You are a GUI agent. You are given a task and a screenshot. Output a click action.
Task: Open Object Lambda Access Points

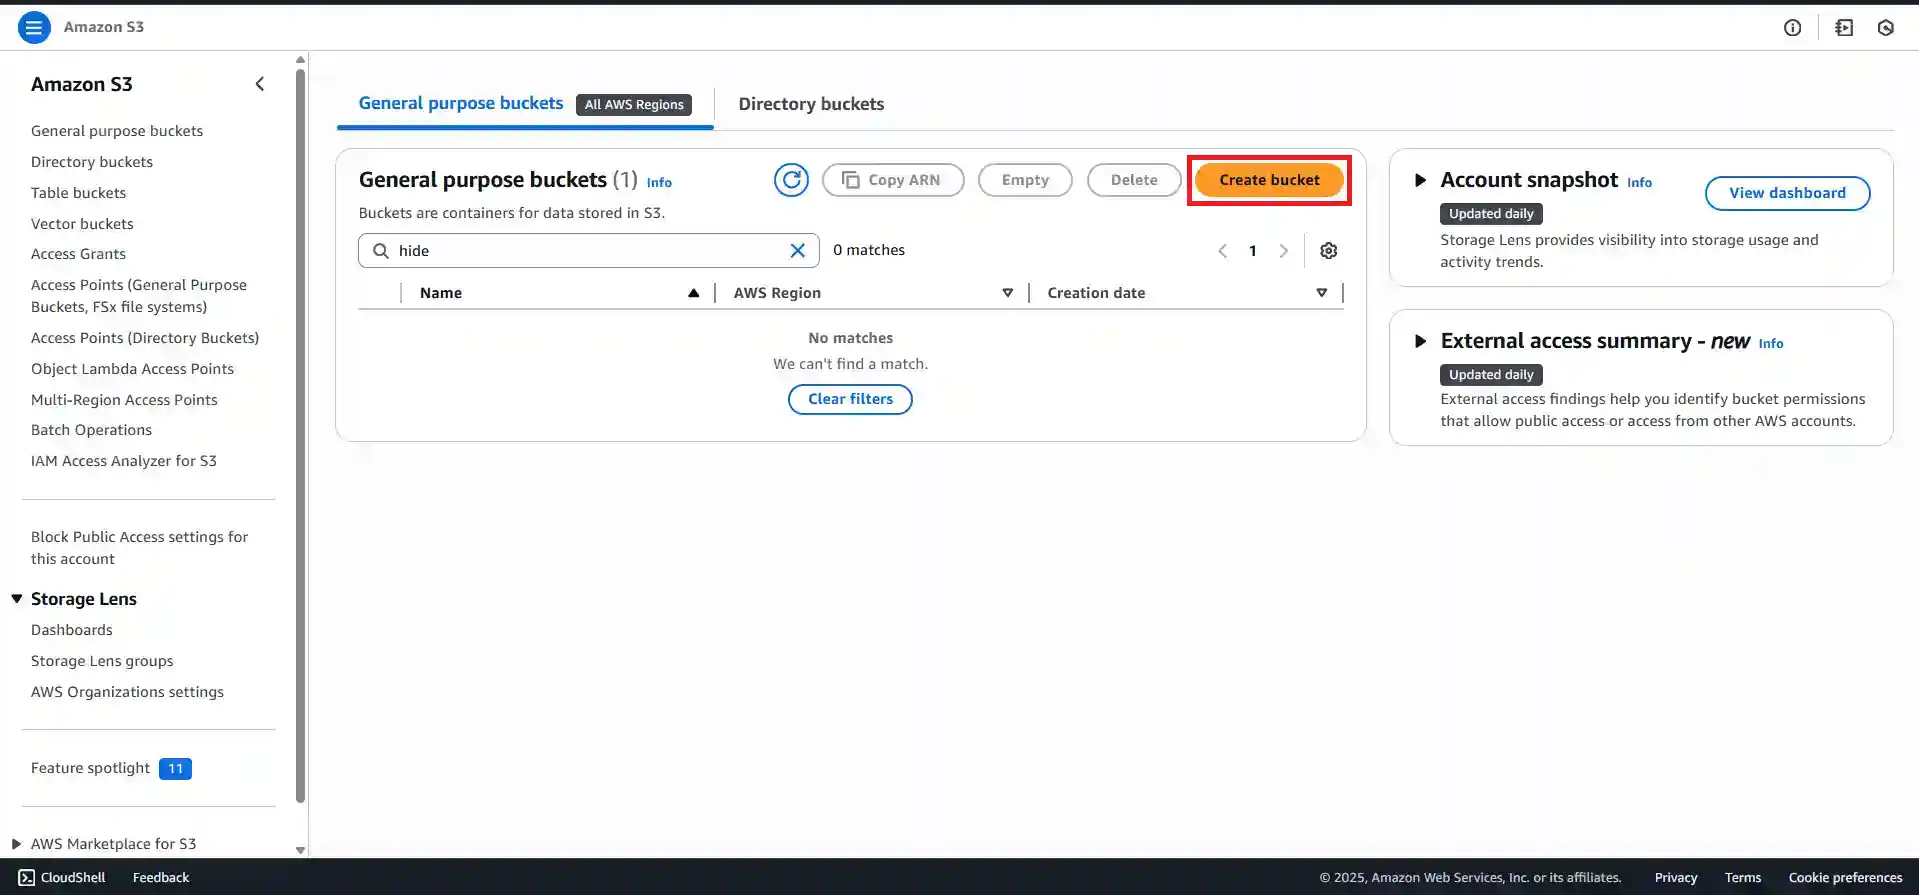click(132, 369)
